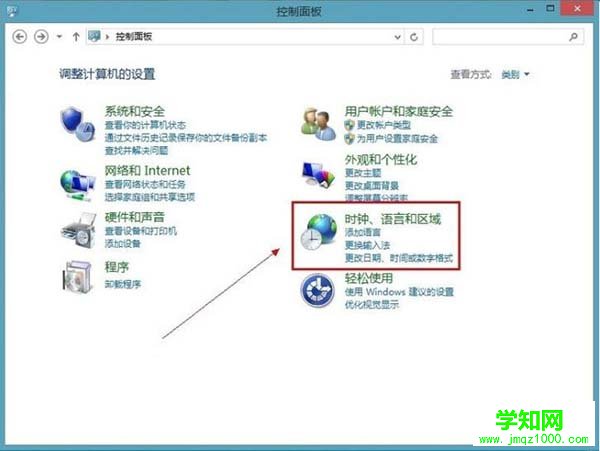
Task: Click 查看你的计算机状态 link
Action: [x=145, y=125]
